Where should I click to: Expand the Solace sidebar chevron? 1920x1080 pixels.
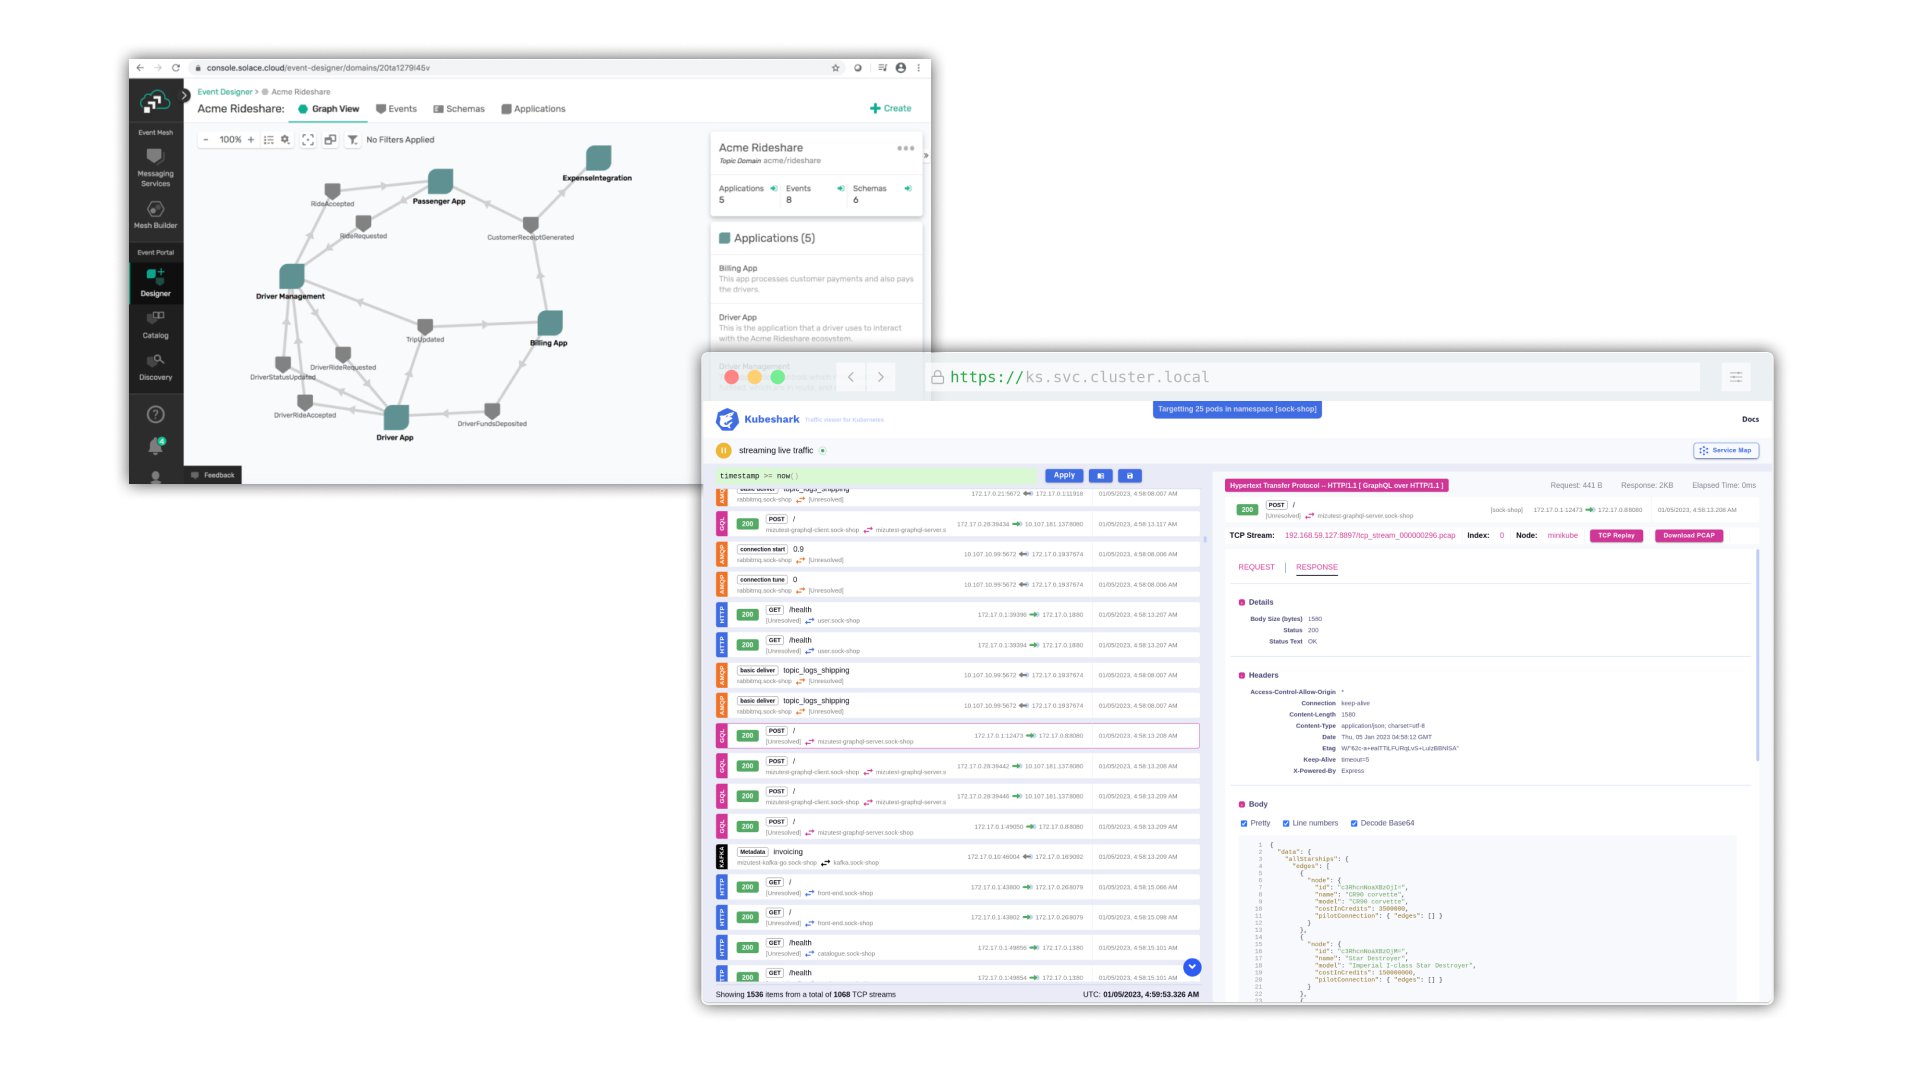pos(185,96)
